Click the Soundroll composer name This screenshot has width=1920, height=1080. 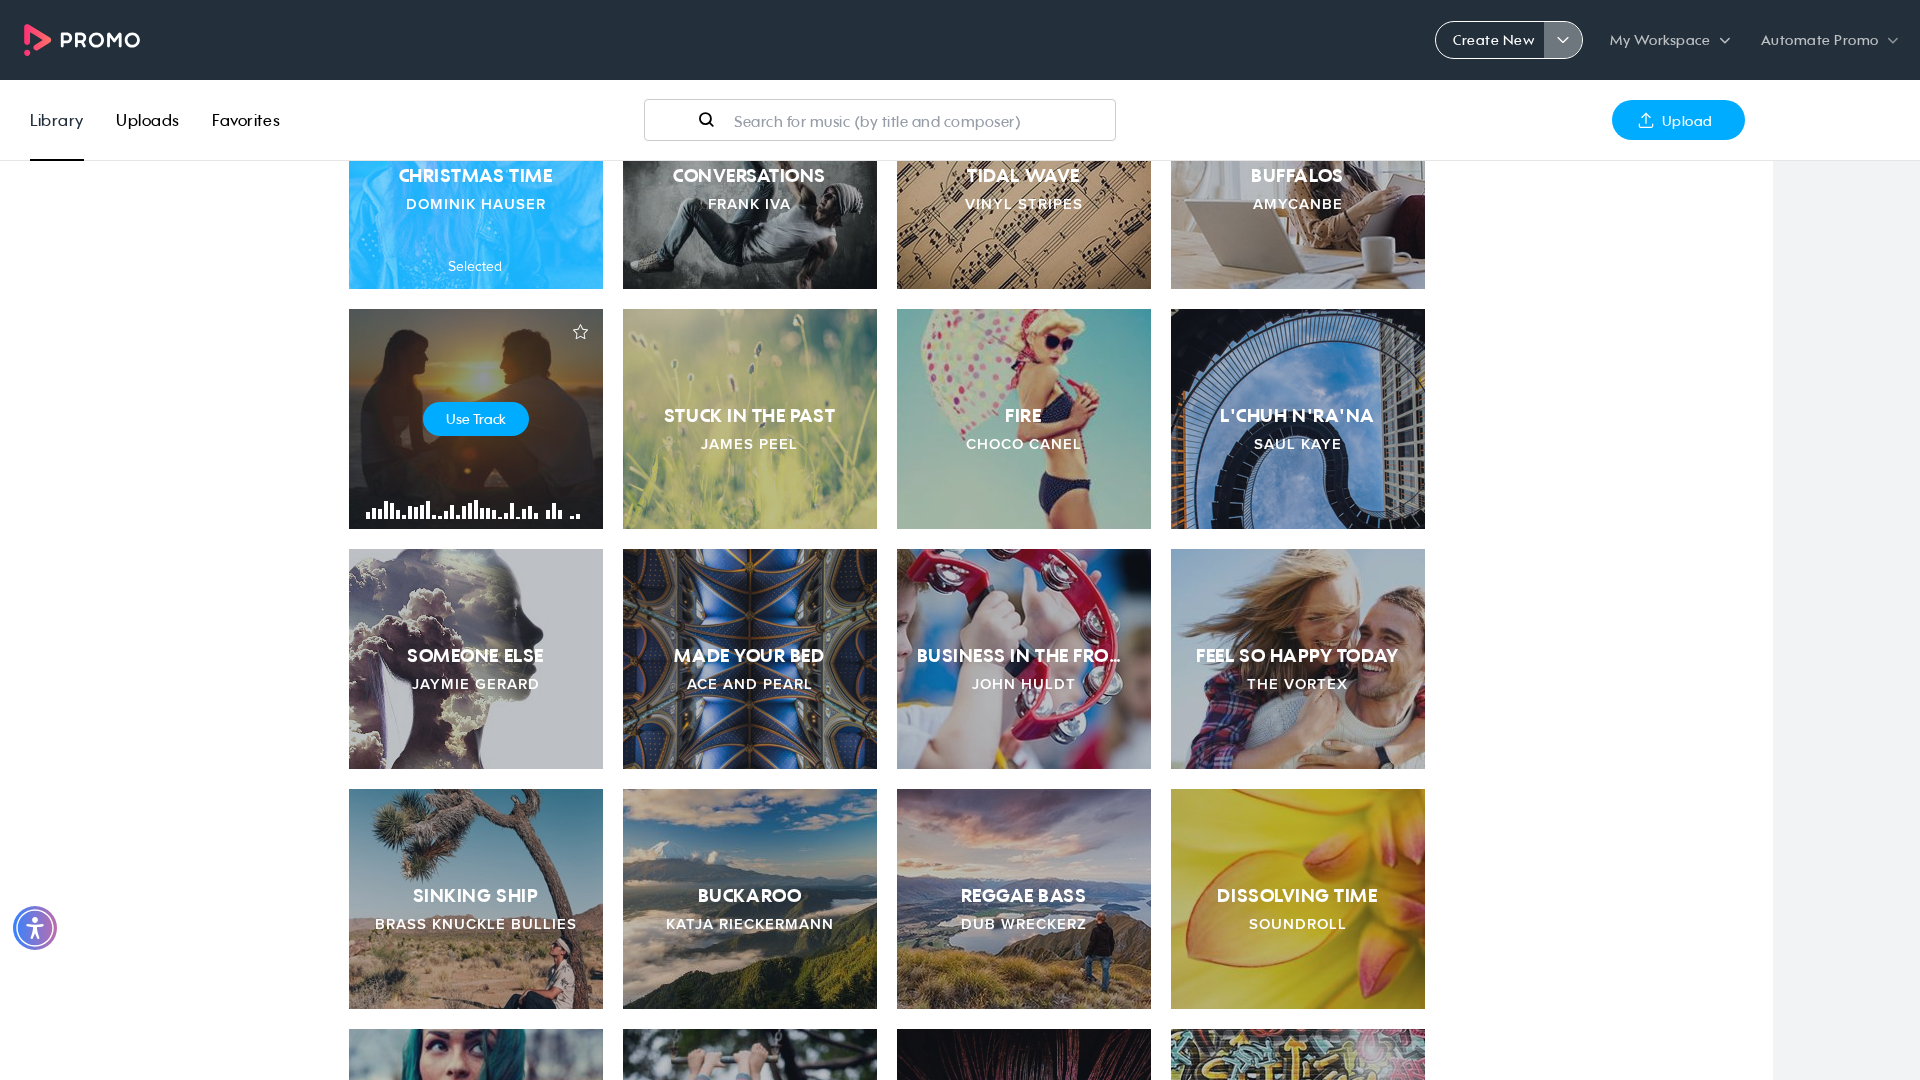click(1297, 924)
